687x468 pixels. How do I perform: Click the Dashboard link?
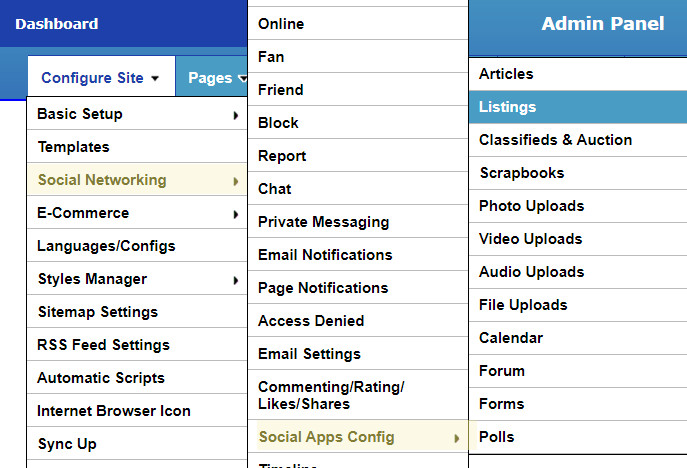57,23
